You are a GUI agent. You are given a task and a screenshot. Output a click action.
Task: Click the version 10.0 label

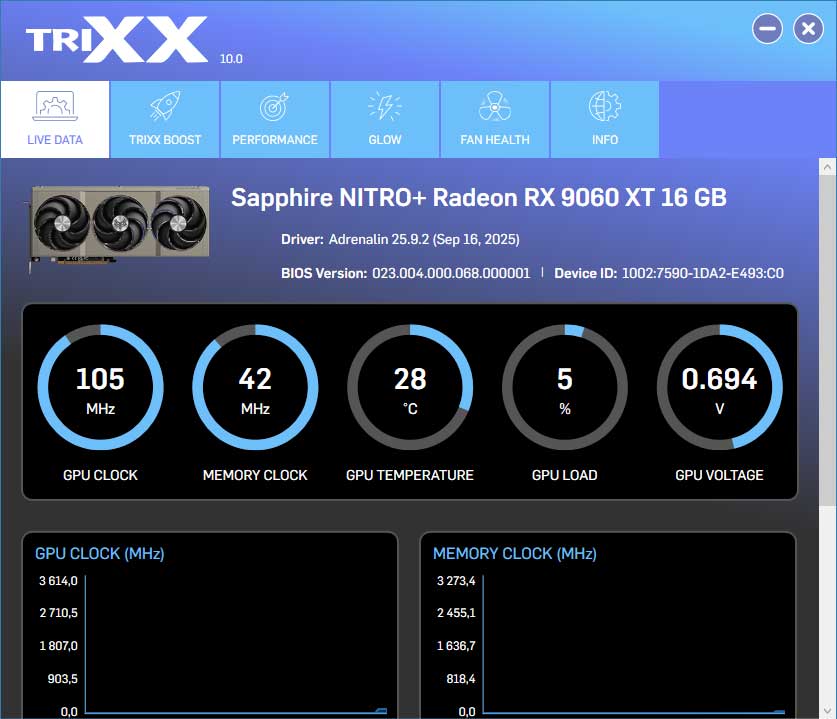click(x=234, y=59)
